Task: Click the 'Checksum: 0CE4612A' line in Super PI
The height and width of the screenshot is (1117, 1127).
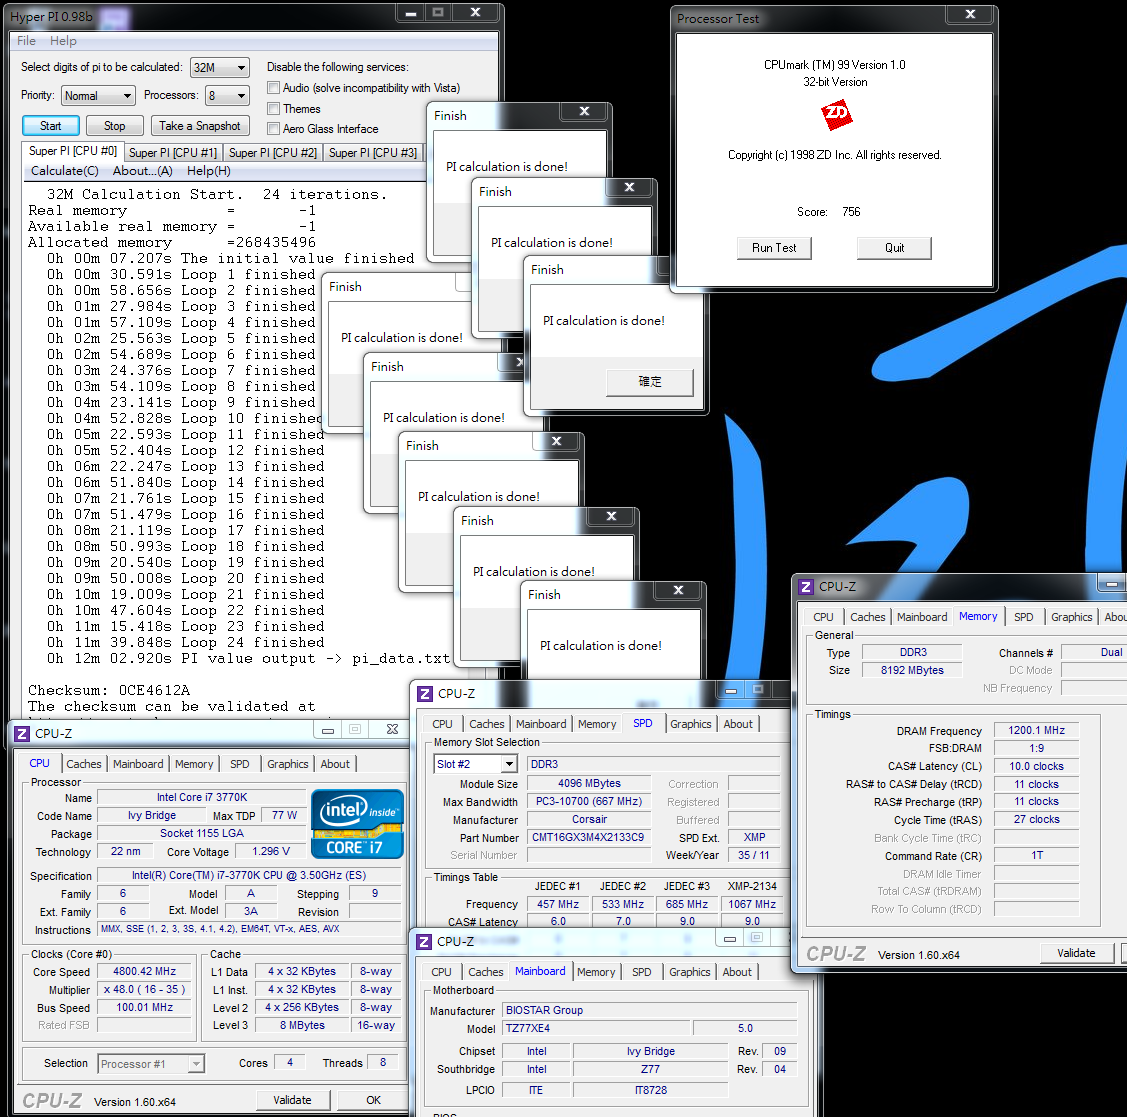Action: tap(109, 691)
